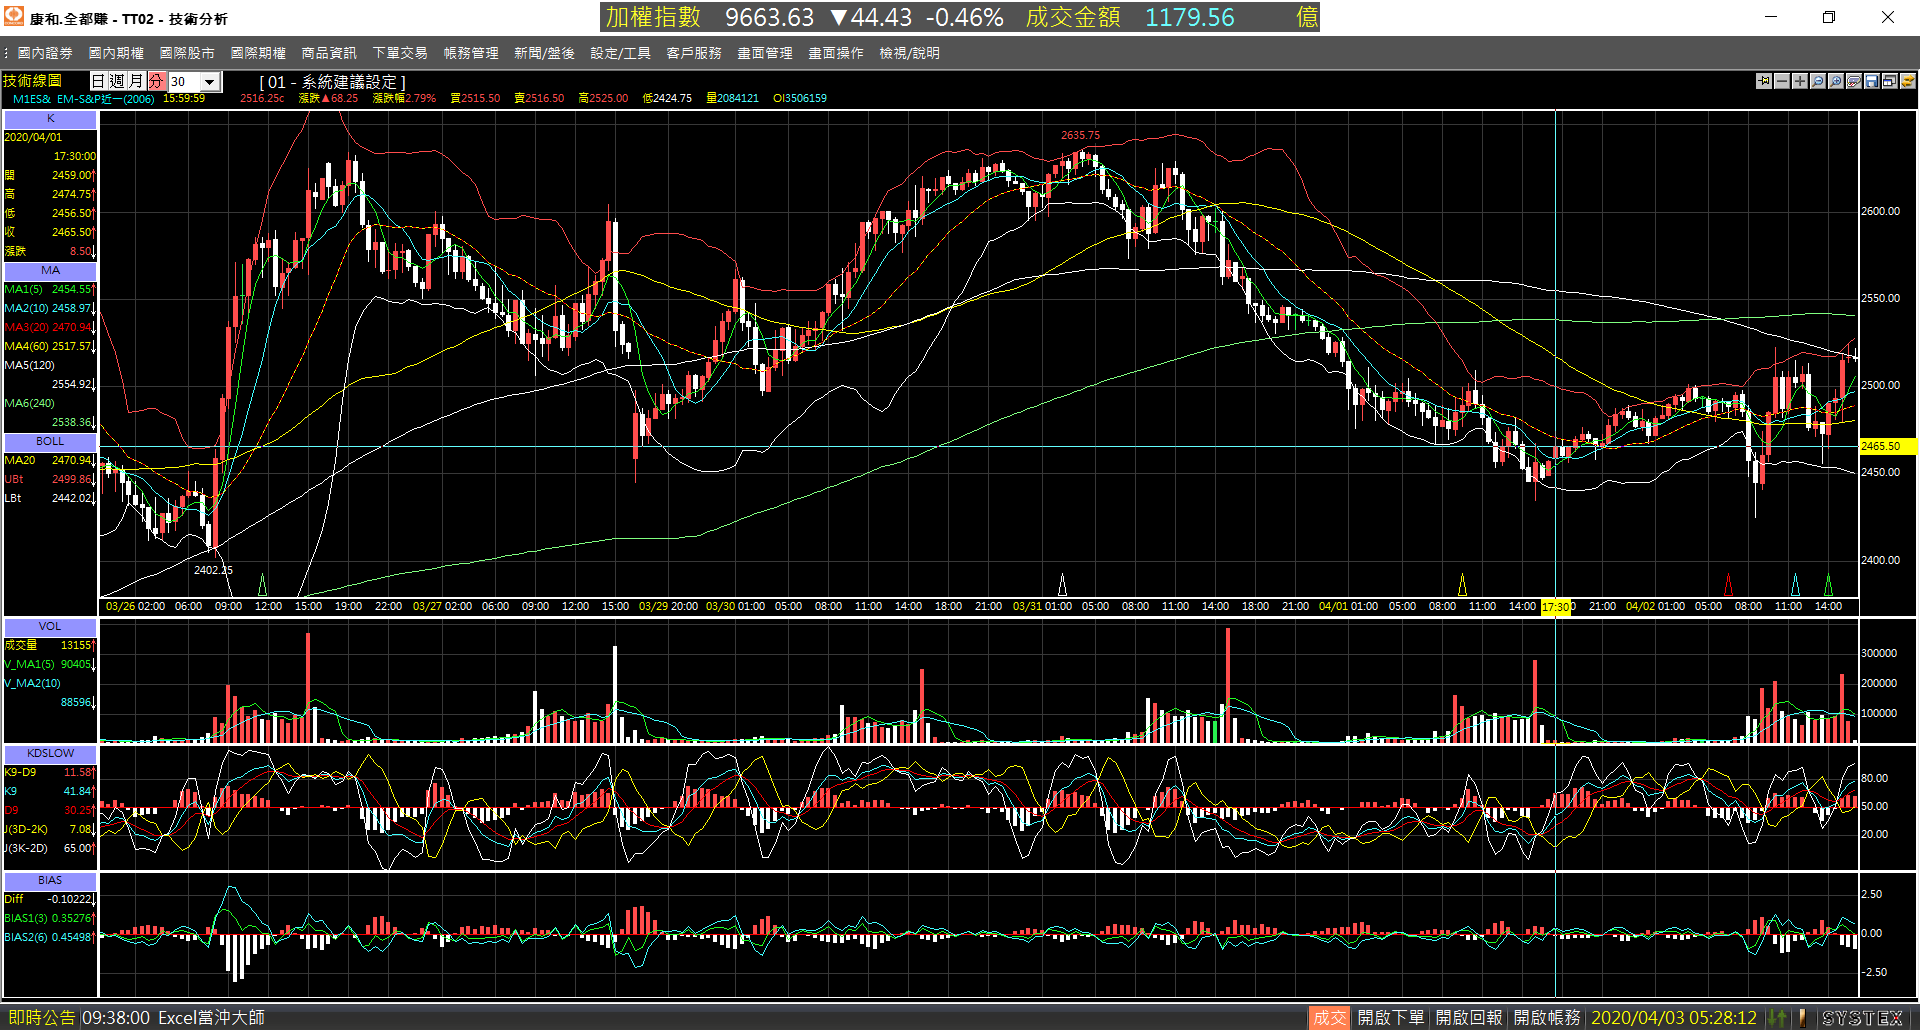The width and height of the screenshot is (1920, 1030).
Task: Click the app logo icon in title bar
Action: pos(14,17)
